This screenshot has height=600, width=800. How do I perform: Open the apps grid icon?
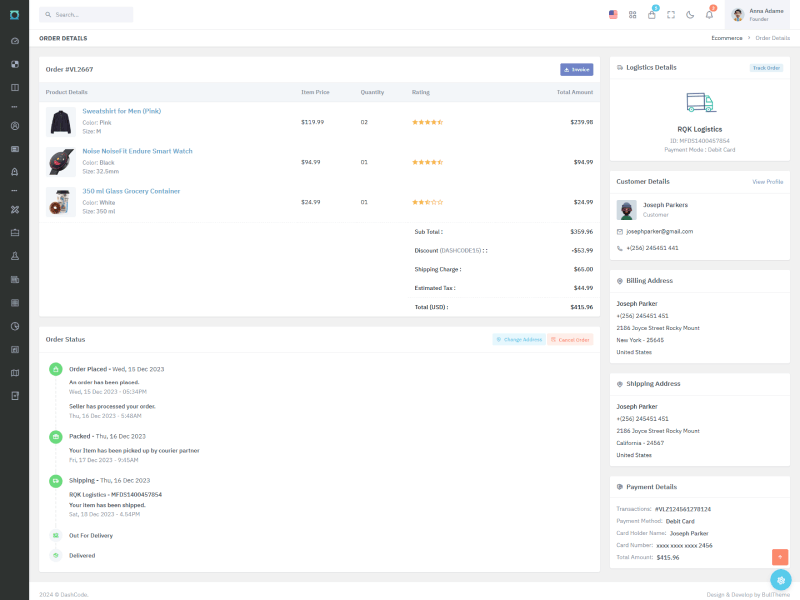[633, 15]
